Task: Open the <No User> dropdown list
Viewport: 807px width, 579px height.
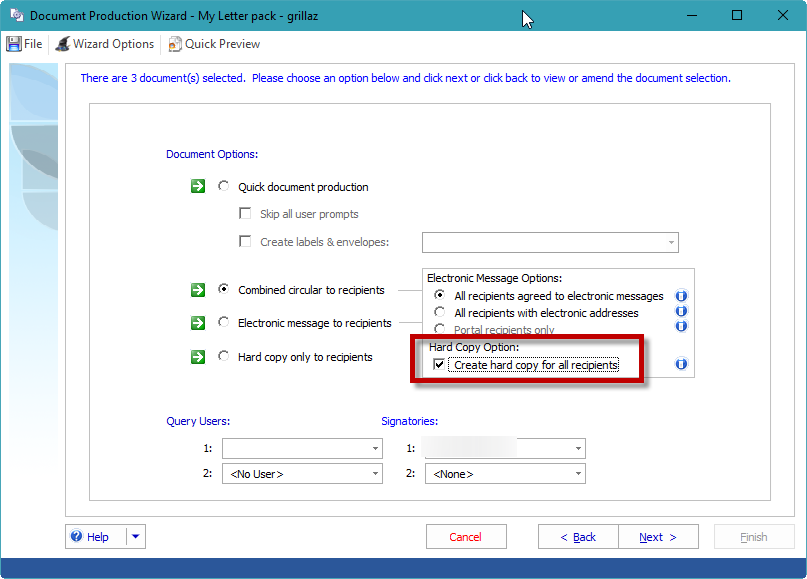Action: tap(375, 474)
